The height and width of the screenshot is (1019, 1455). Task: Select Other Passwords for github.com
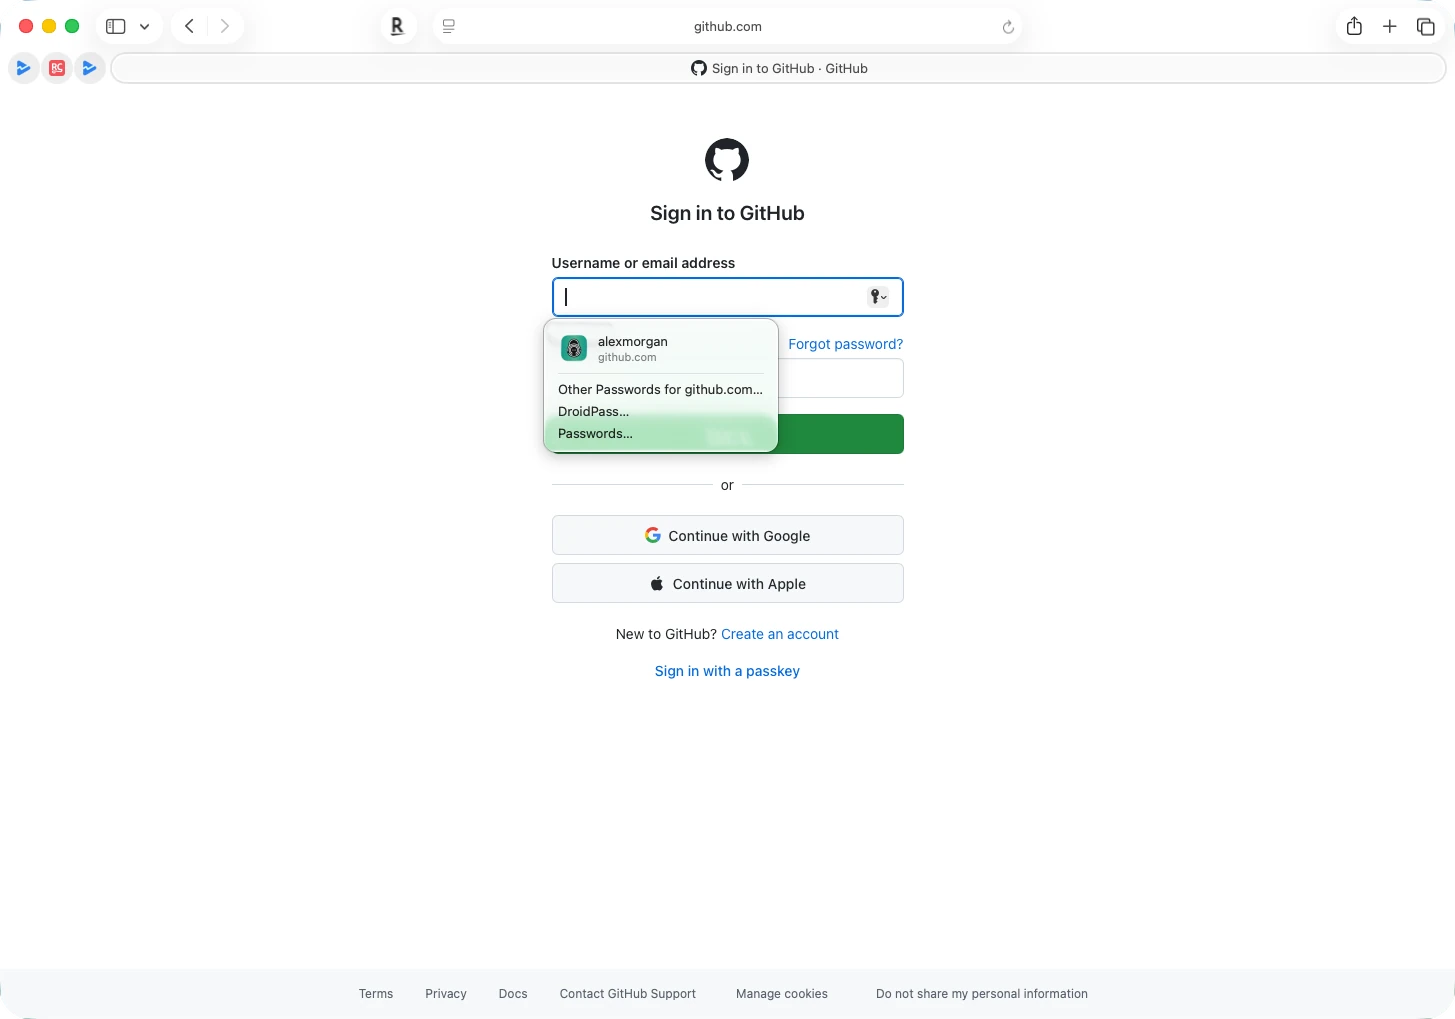click(x=661, y=390)
